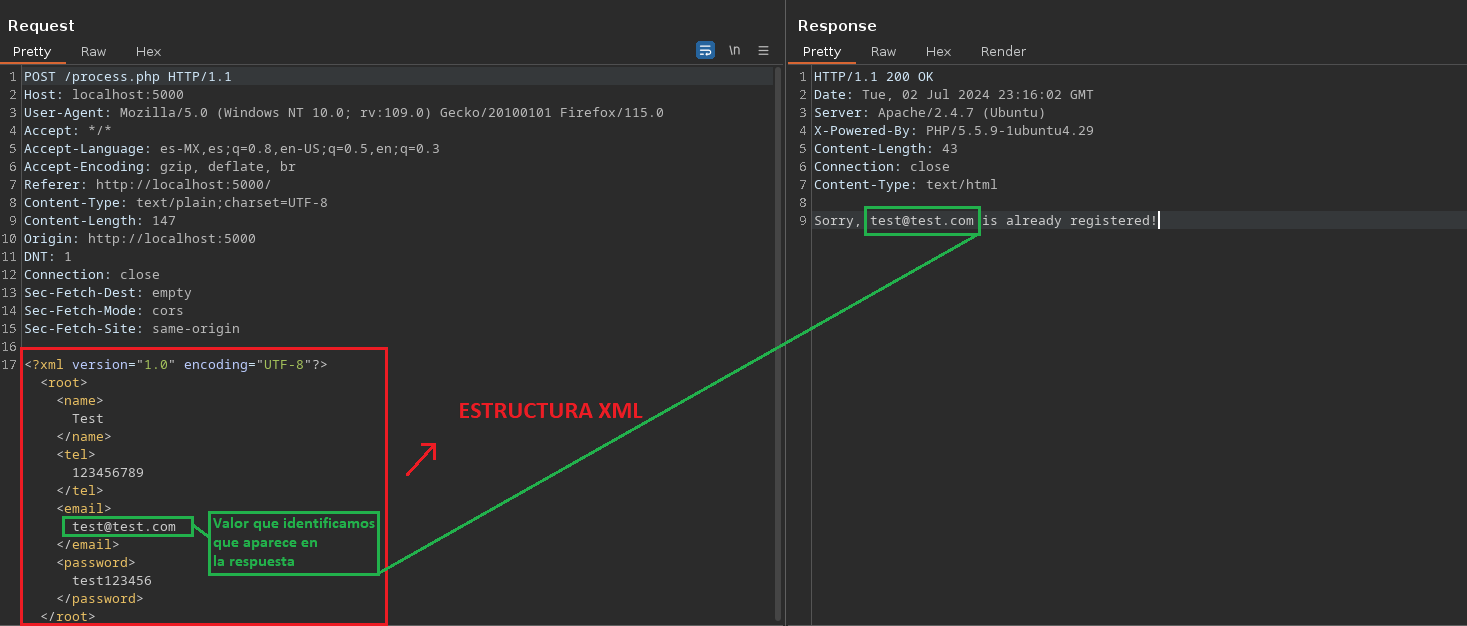This screenshot has height=626, width=1467.
Task: Switch to the Response Raw tab
Action: pos(883,52)
